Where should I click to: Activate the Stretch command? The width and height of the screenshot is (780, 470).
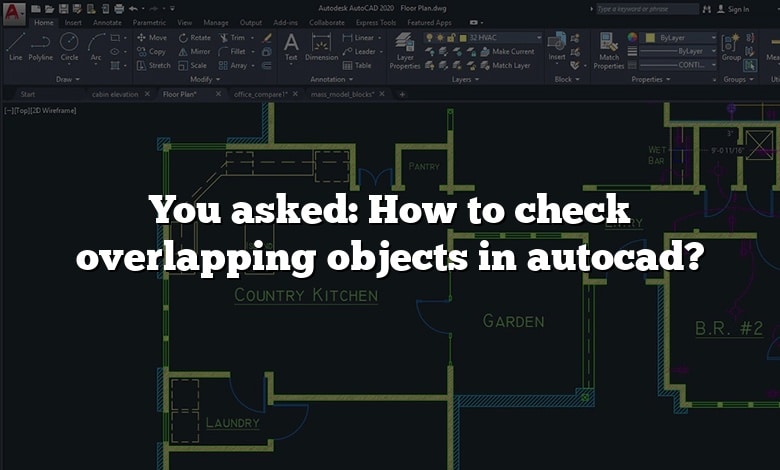tap(154, 65)
